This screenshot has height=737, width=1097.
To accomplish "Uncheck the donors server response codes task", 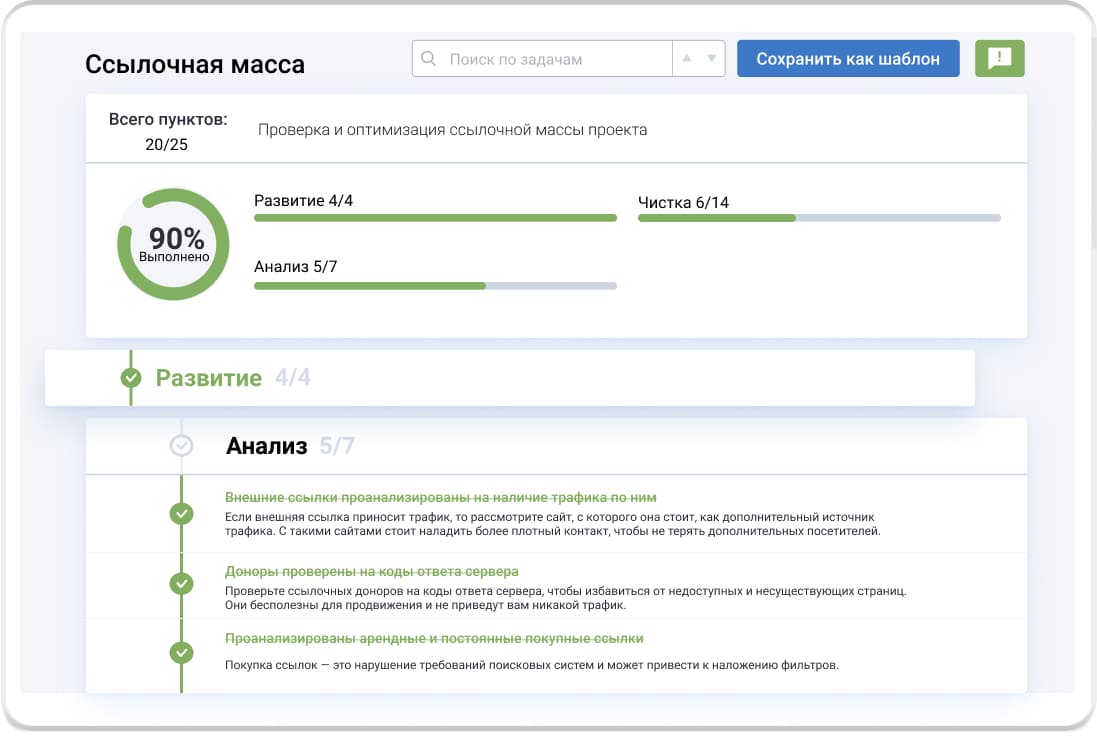I will (x=181, y=583).
